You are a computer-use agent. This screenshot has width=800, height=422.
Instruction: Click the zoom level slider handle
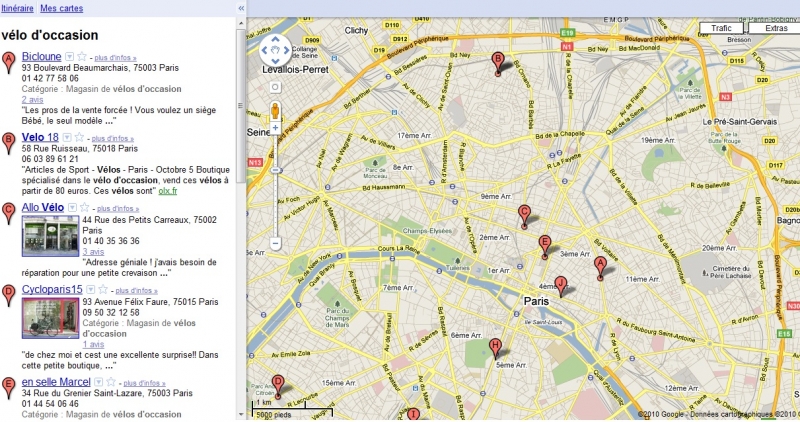274,170
